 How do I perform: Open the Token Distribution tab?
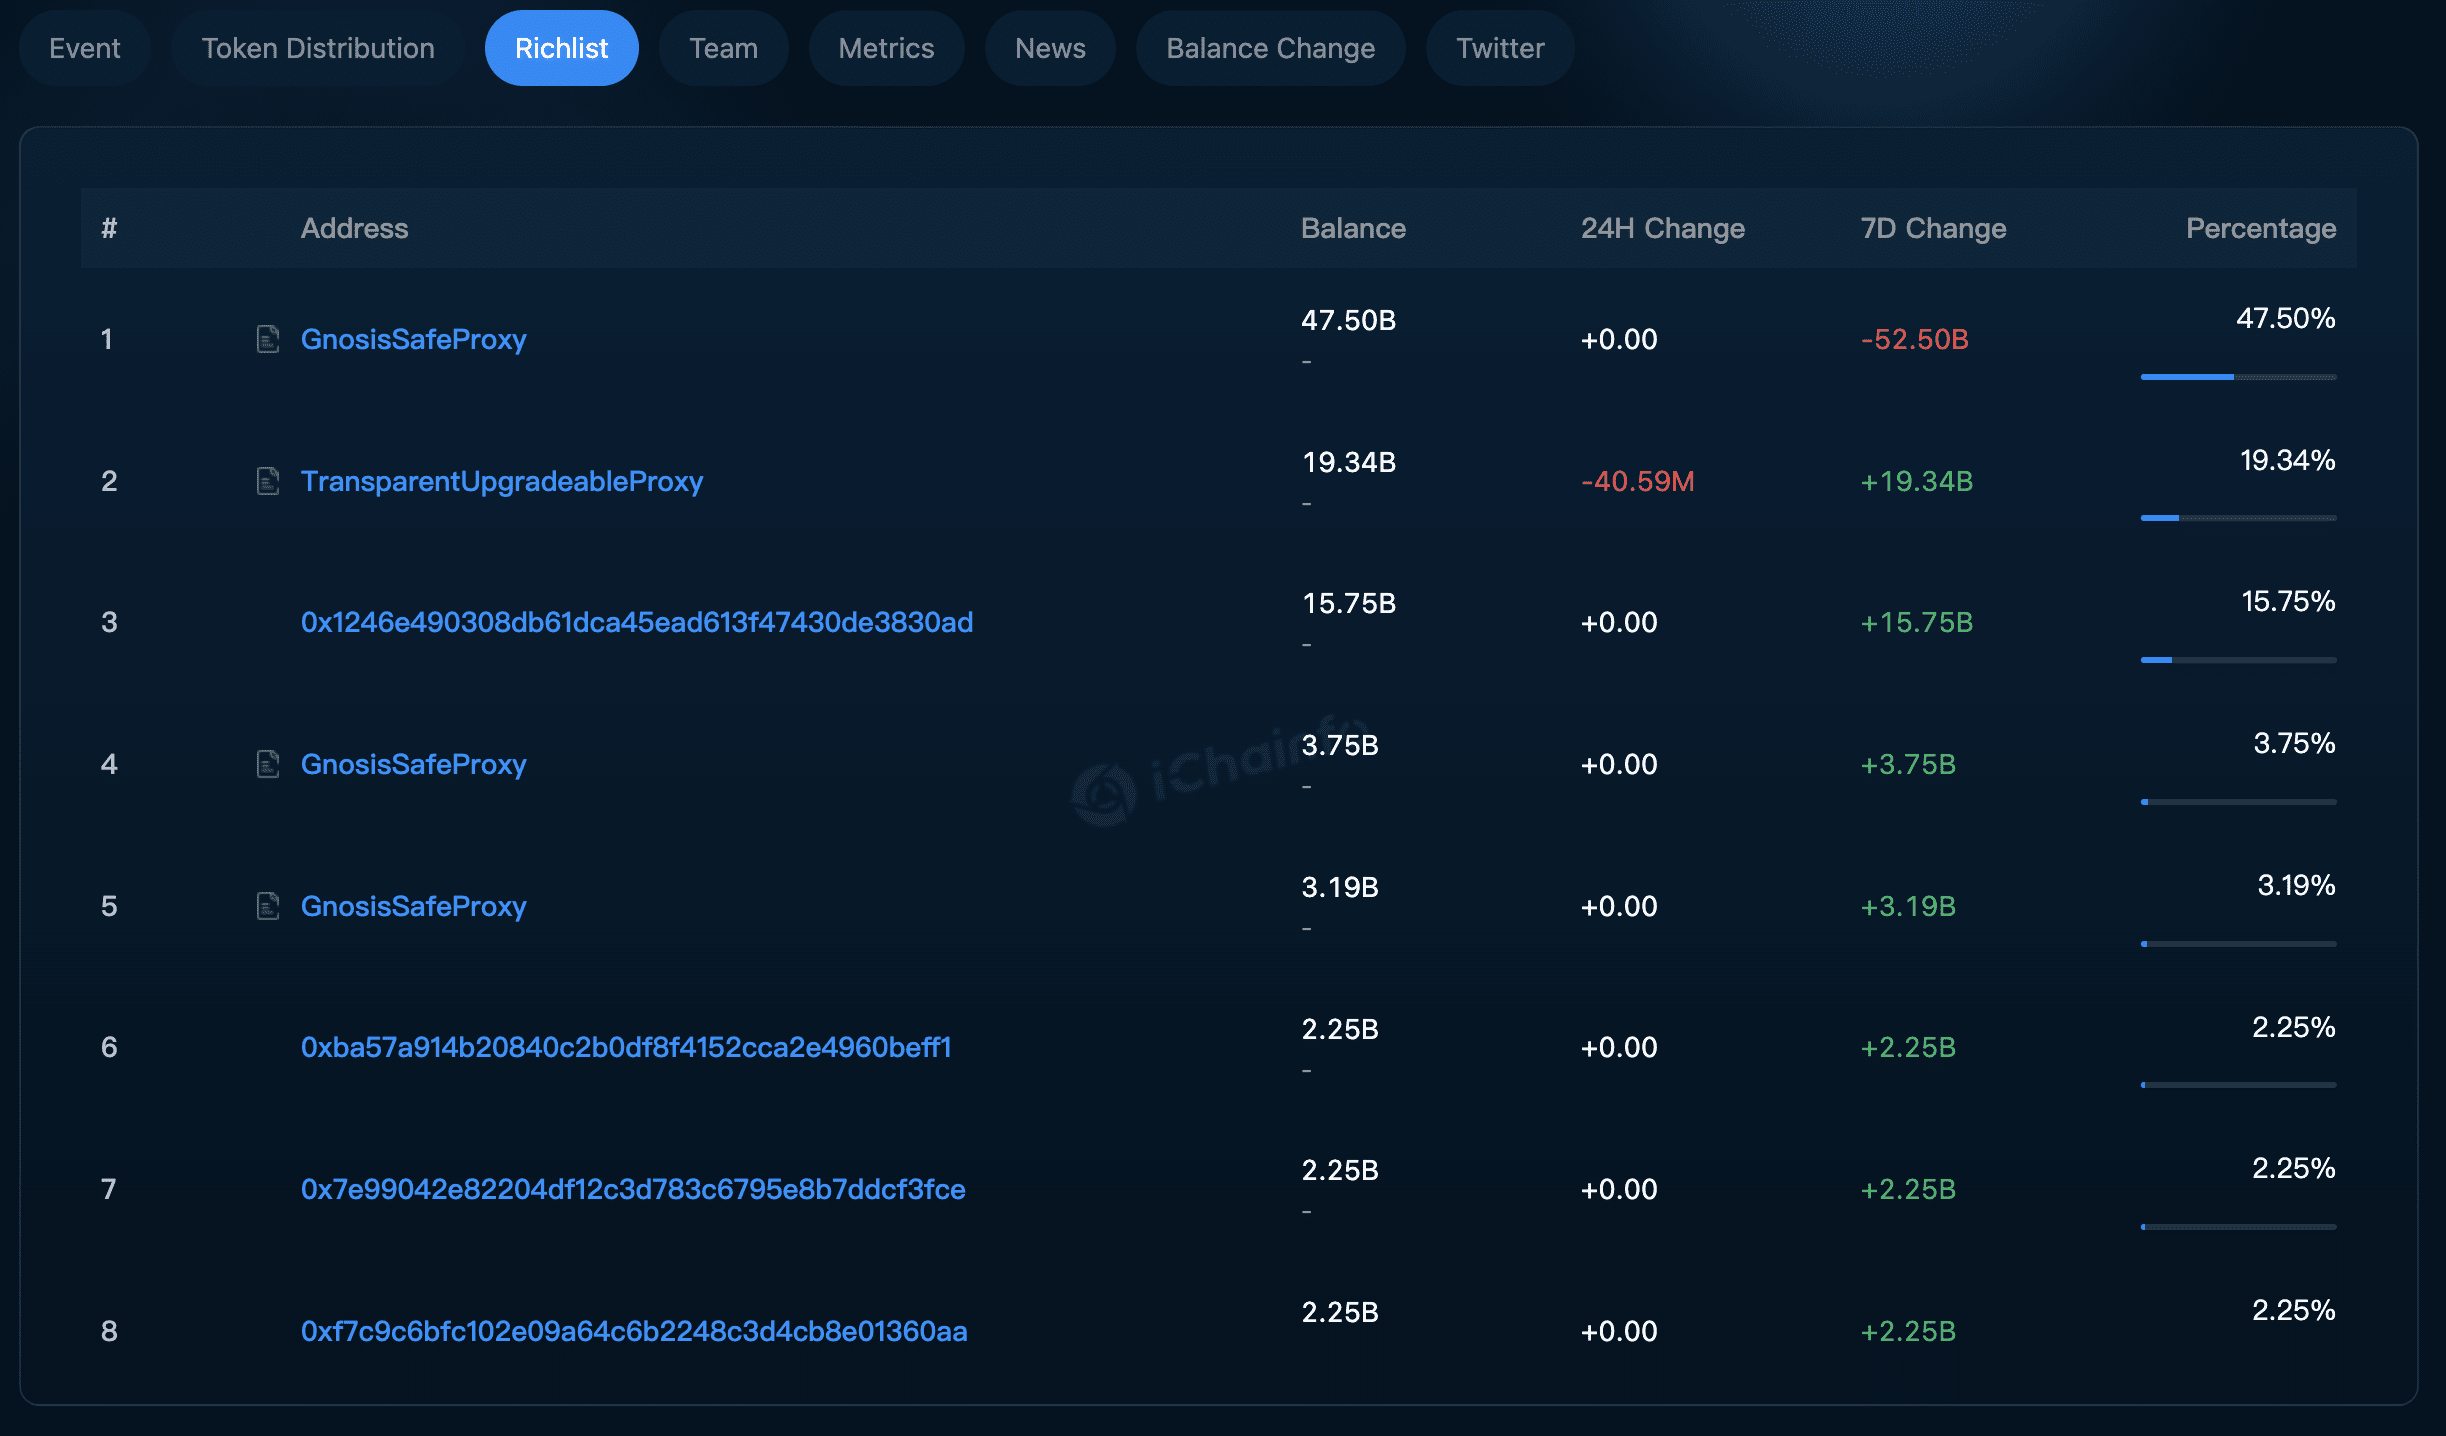tap(317, 47)
